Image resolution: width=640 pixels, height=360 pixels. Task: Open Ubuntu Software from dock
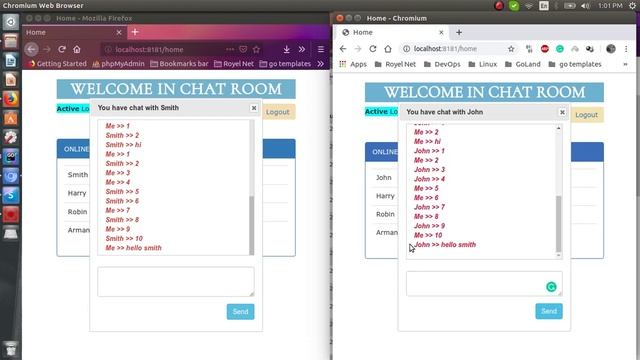tap(11, 118)
